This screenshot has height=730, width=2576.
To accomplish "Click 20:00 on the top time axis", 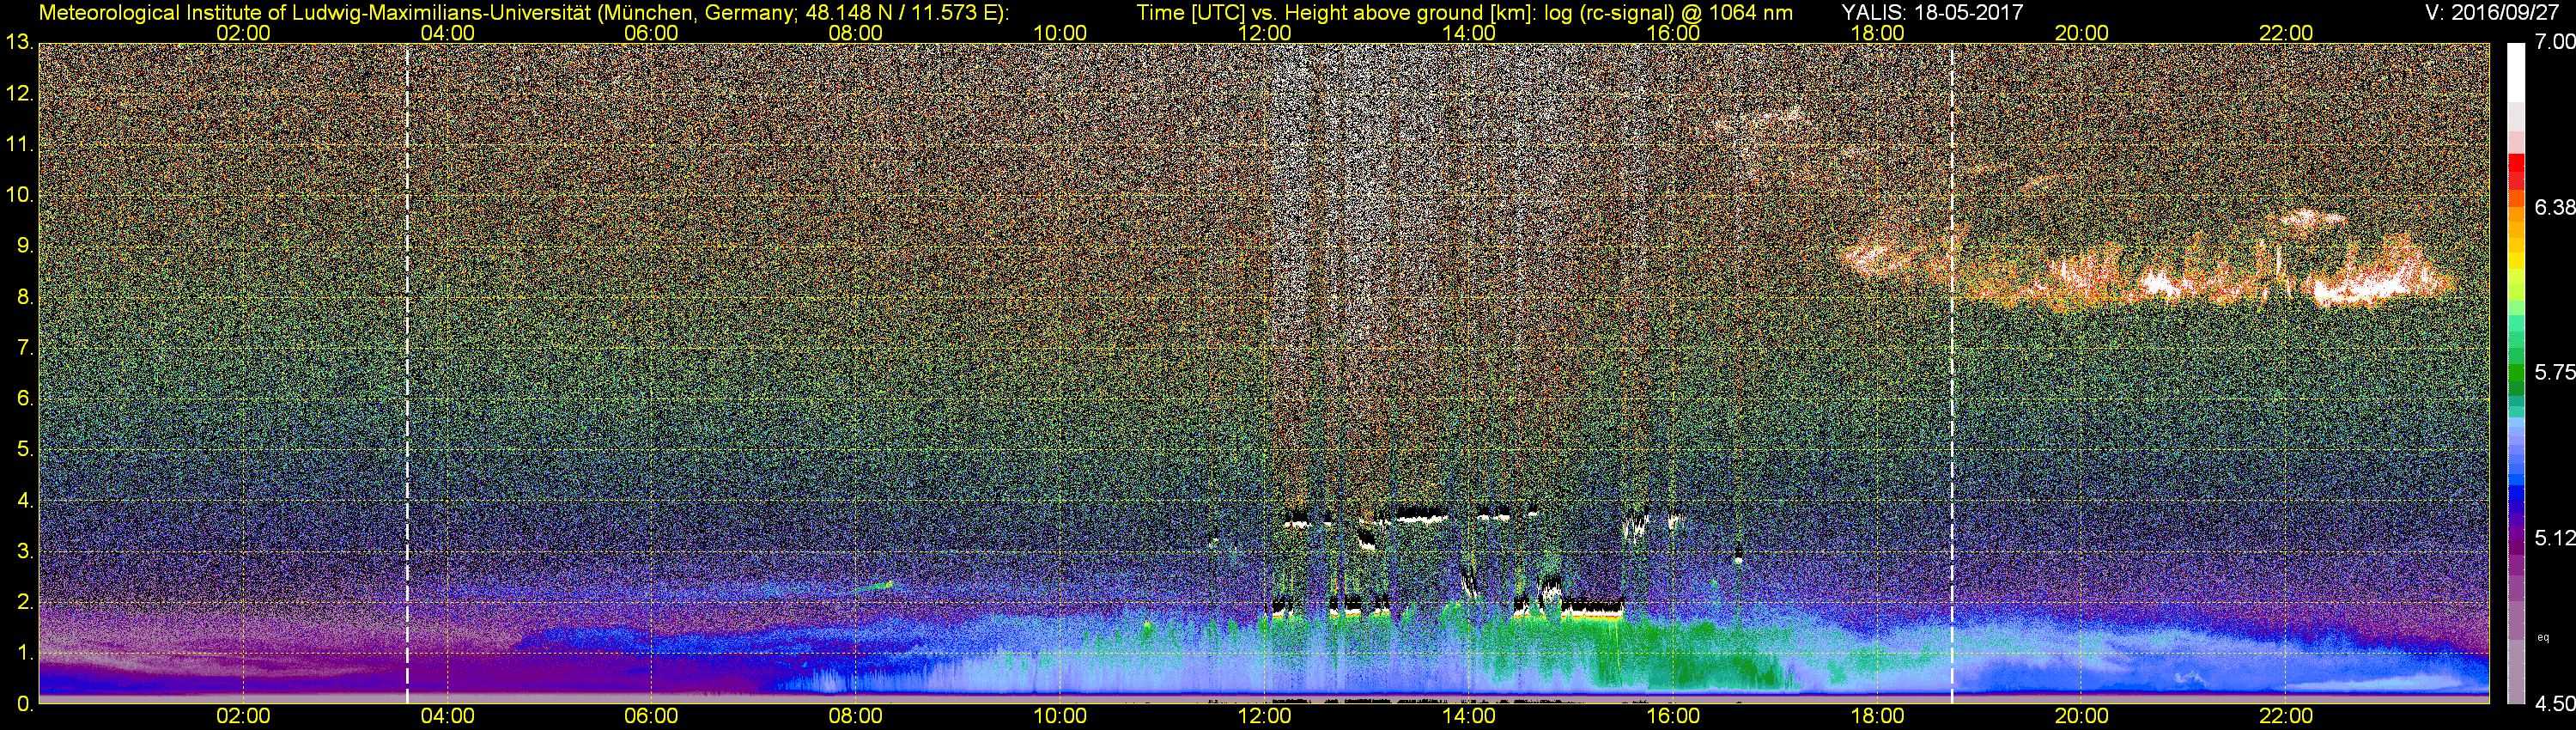I will [2082, 33].
